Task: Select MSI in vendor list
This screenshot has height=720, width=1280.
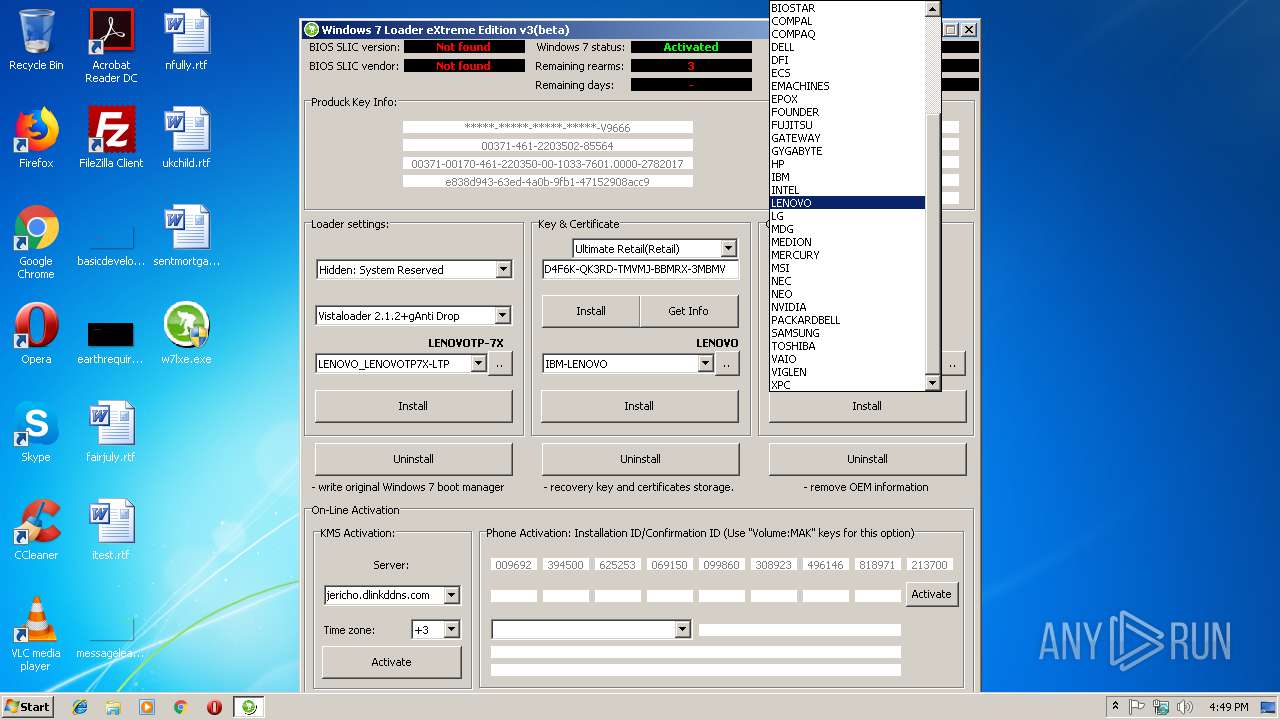Action: click(x=847, y=268)
